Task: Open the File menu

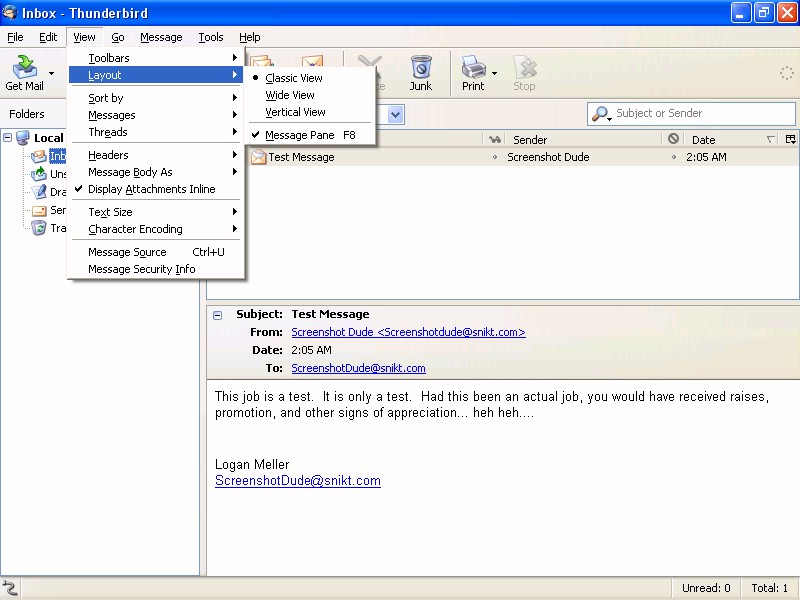Action: point(15,37)
